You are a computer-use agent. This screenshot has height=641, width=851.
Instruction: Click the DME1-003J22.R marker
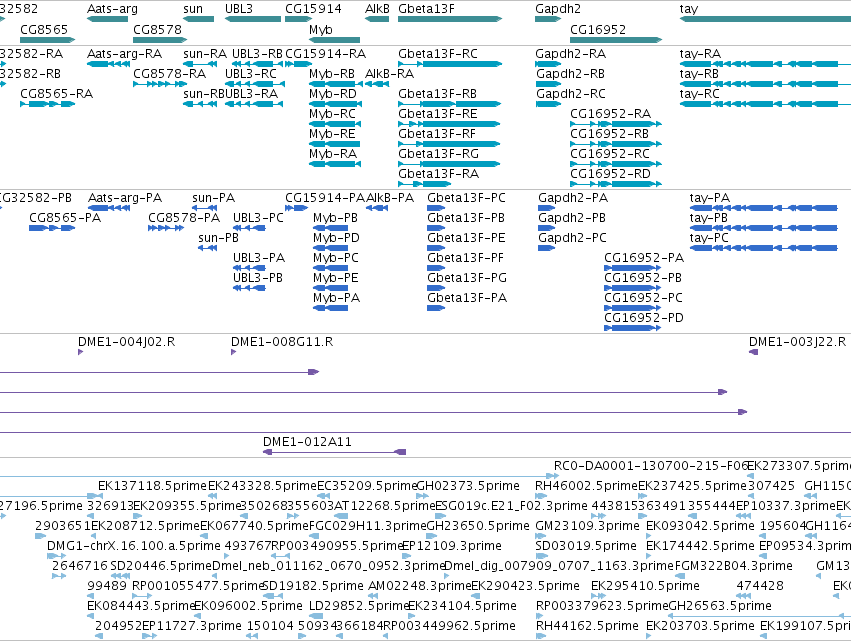(x=753, y=352)
